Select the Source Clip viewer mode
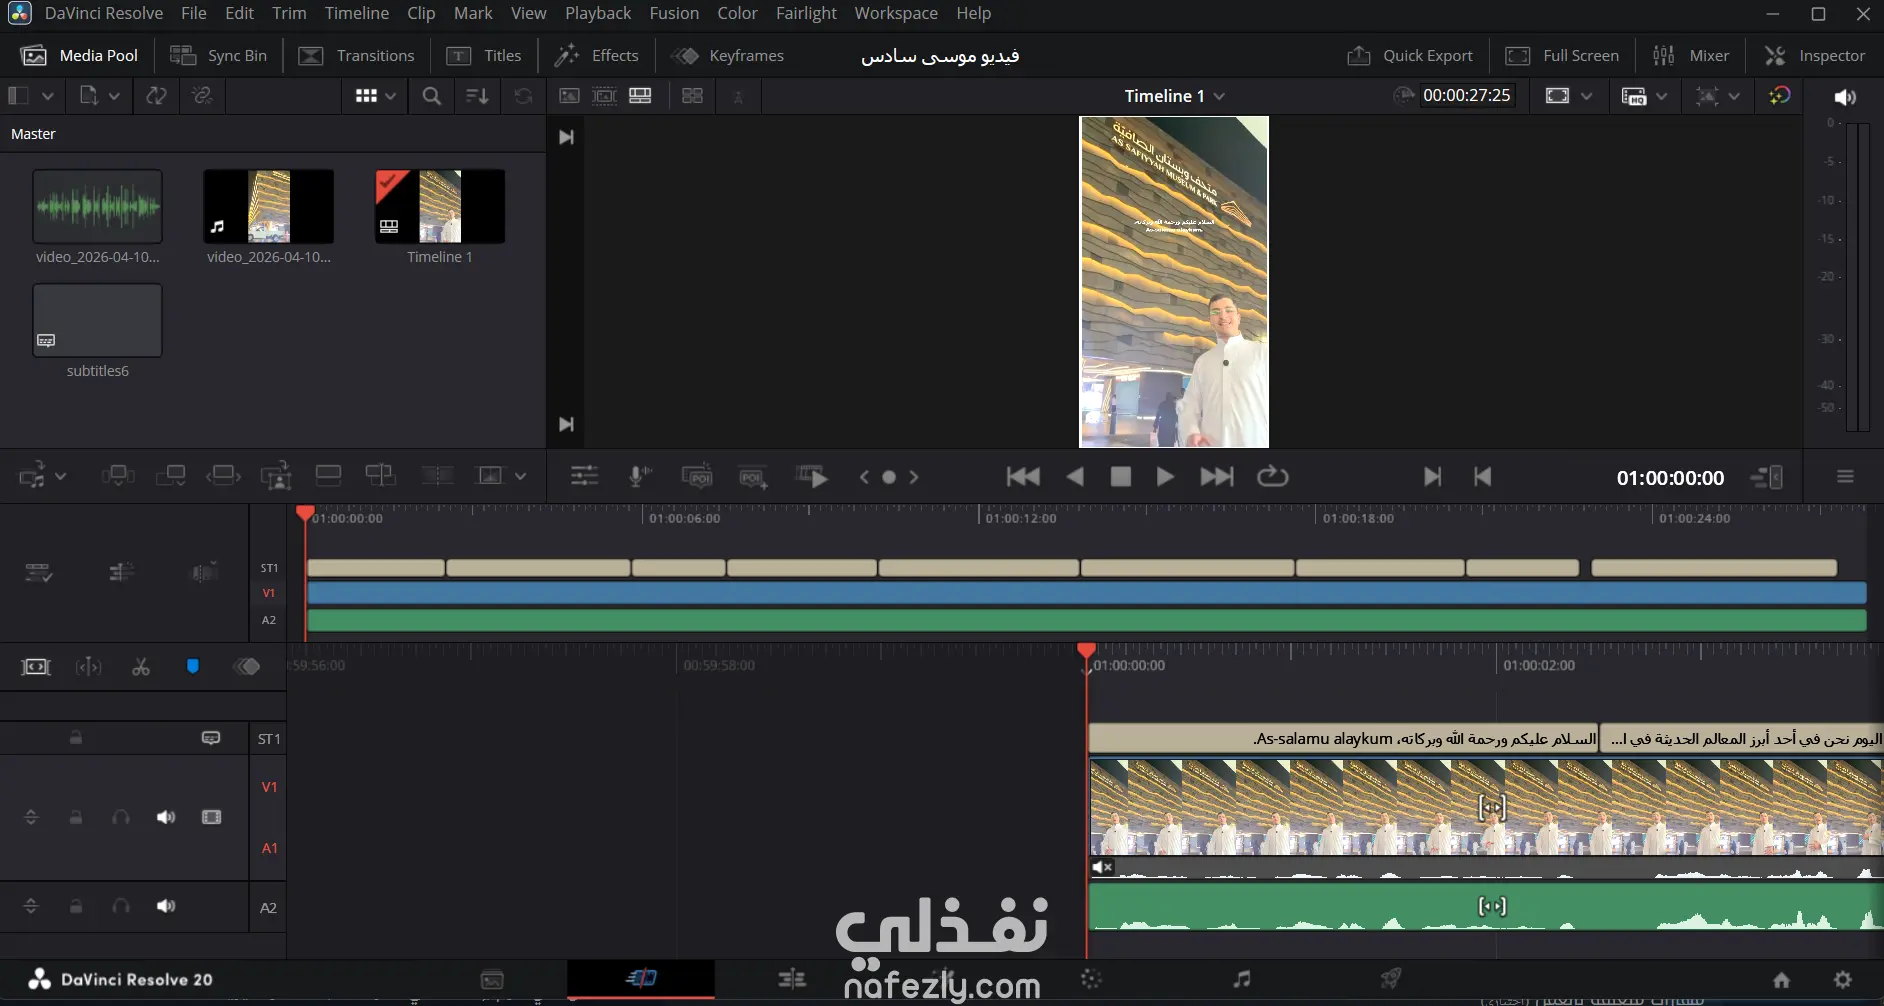The height and width of the screenshot is (1006, 1884). pyautogui.click(x=569, y=96)
